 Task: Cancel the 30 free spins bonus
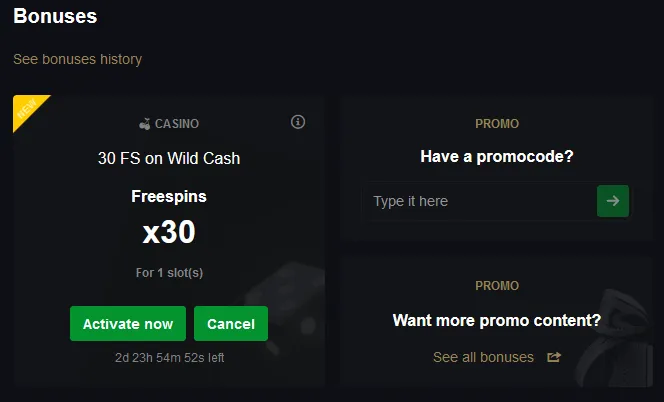pos(231,324)
